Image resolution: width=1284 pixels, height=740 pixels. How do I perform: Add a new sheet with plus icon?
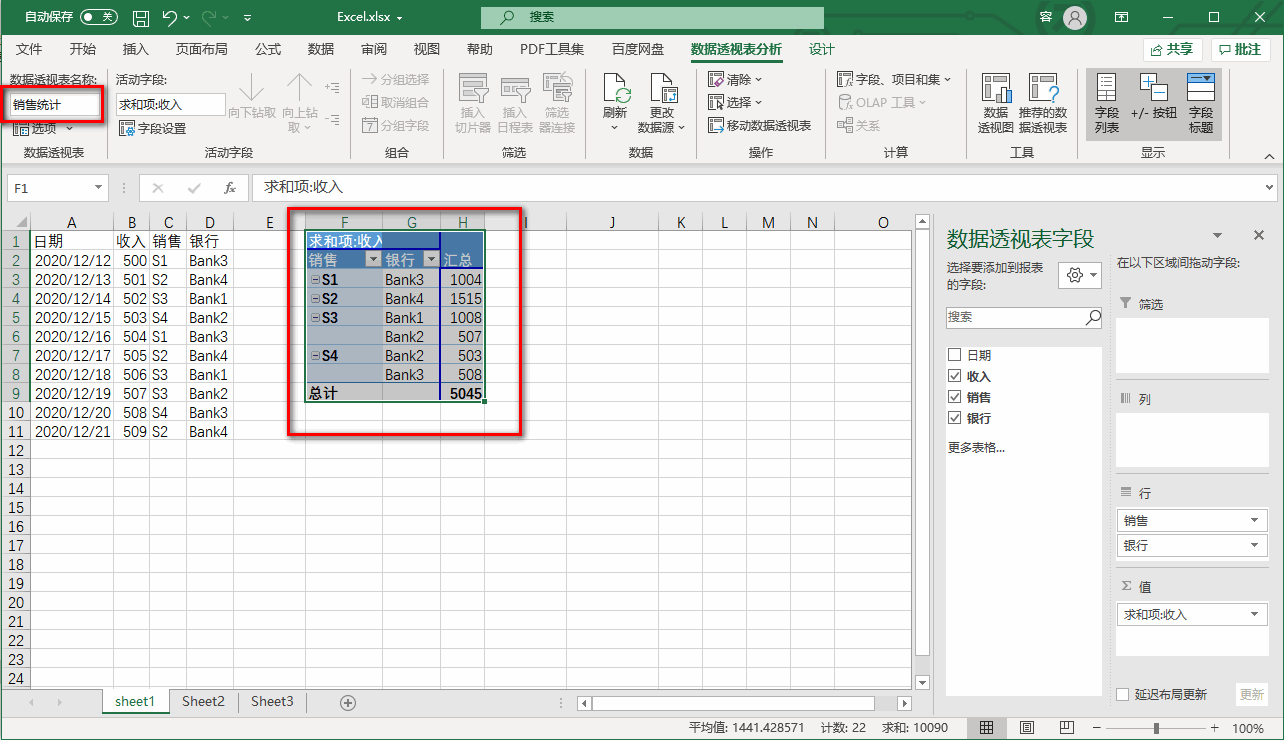[x=348, y=703]
